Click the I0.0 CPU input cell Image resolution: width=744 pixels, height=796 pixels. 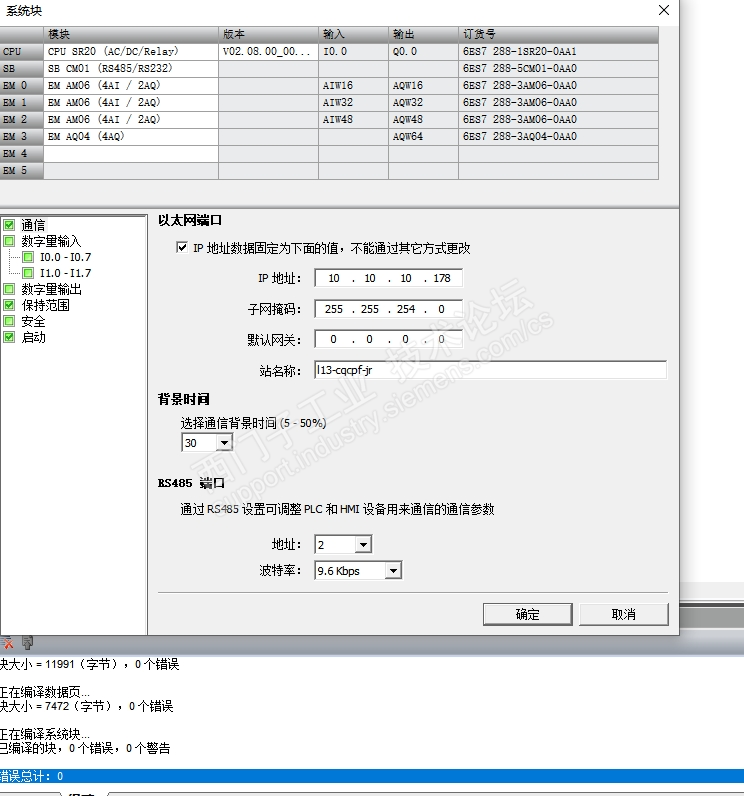tap(353, 52)
